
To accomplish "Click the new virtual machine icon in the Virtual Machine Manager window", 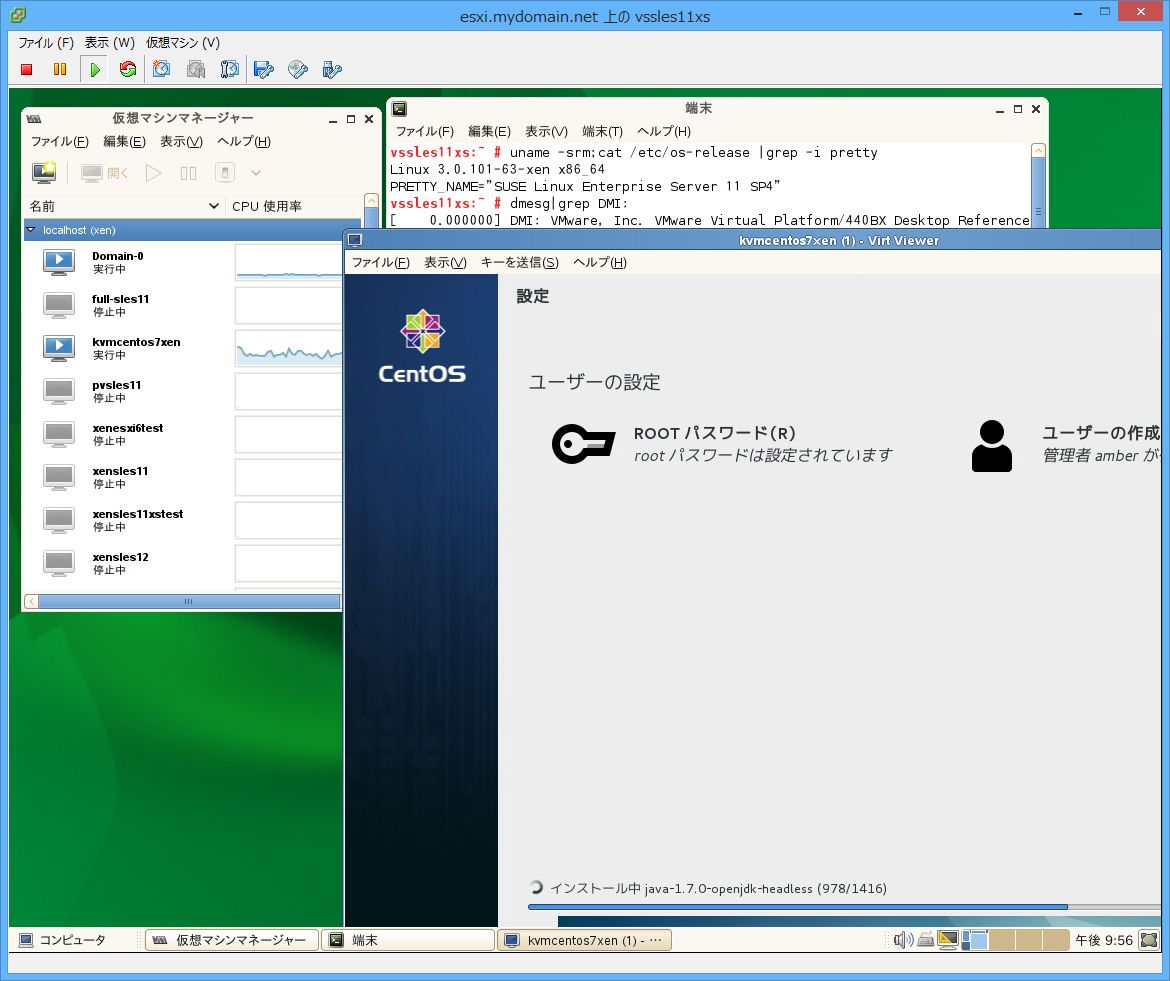I will pyautogui.click(x=45, y=173).
